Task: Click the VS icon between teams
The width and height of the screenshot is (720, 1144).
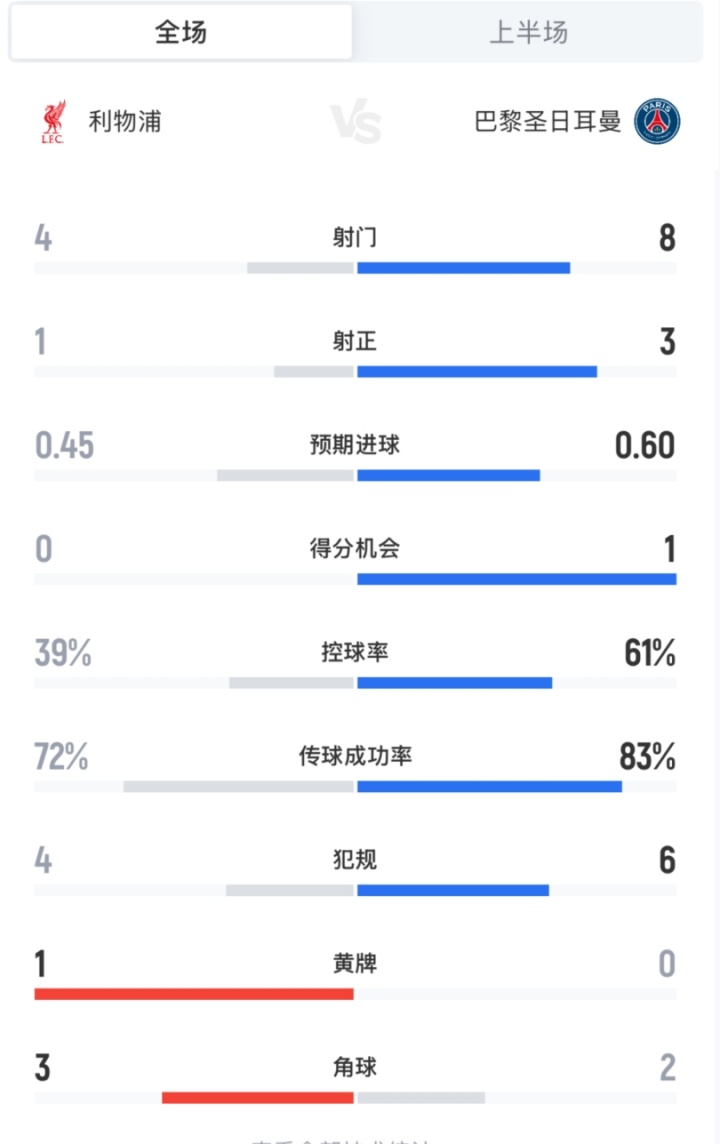Action: [x=355, y=122]
